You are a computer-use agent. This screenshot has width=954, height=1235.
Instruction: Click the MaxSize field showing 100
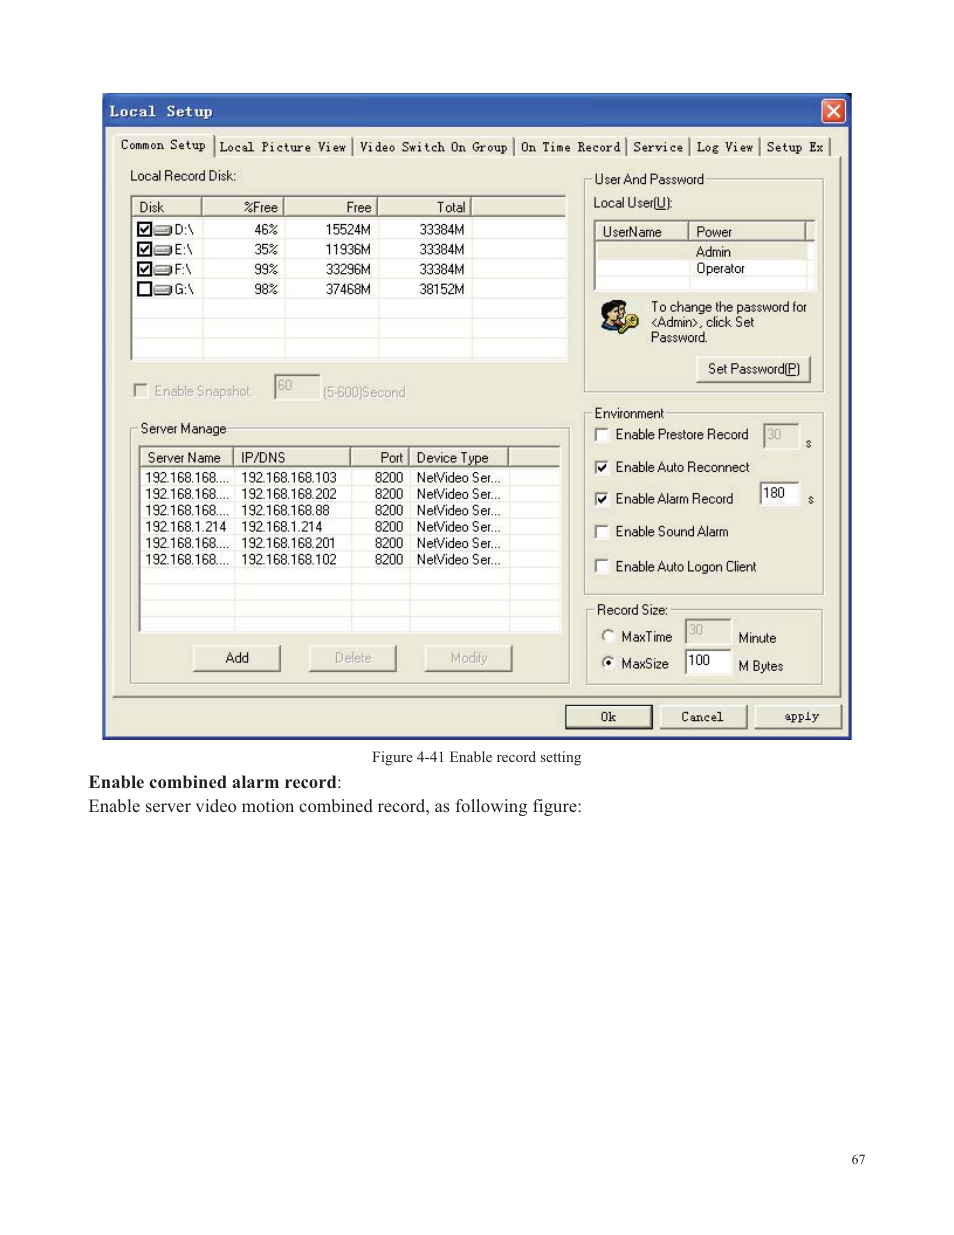[708, 661]
